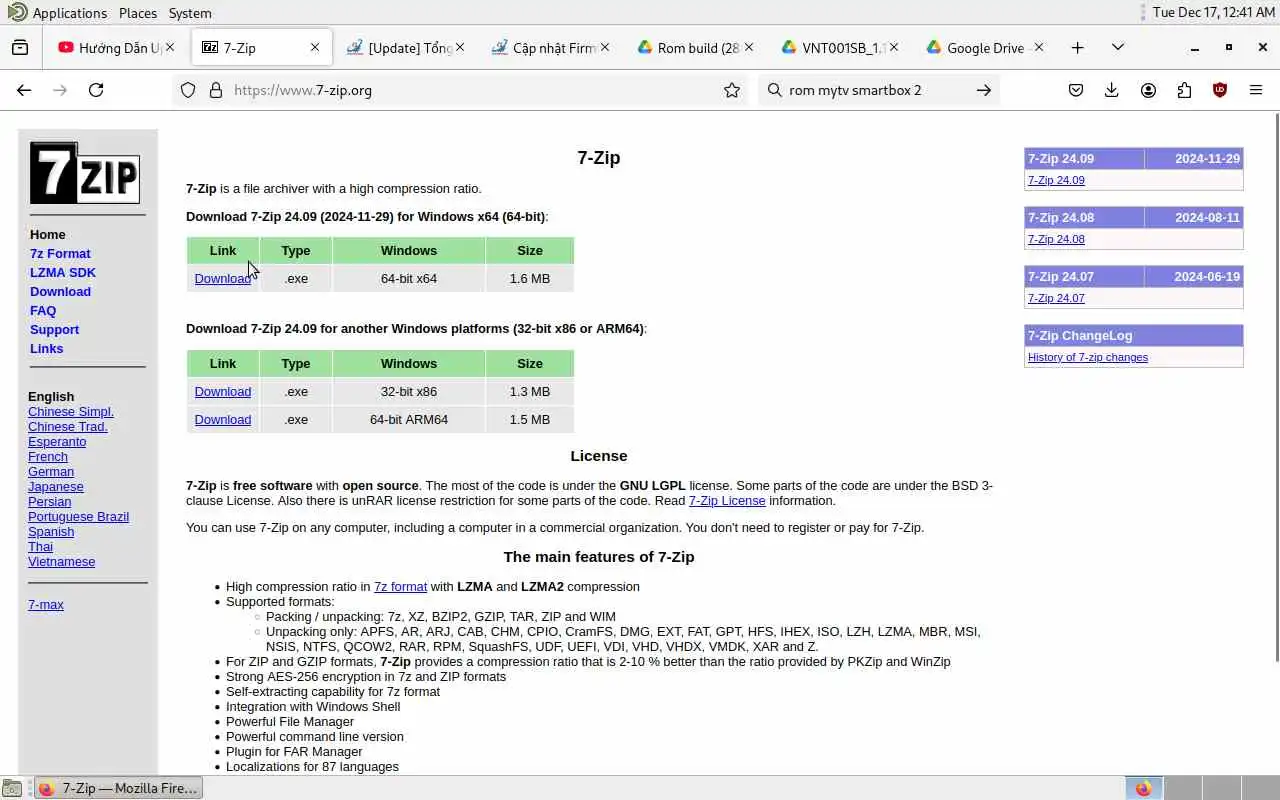Open the FAQ sidebar link
This screenshot has height=800, width=1280.
pyautogui.click(x=43, y=311)
